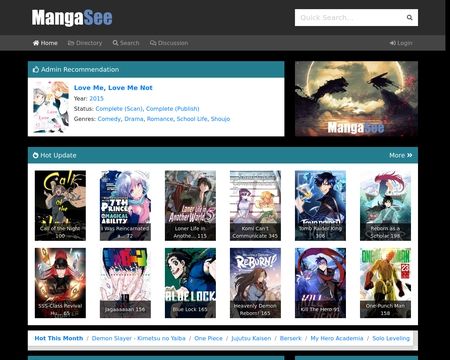Open One Piece hot link
Image resolution: width=450 pixels, height=360 pixels.
(208, 338)
